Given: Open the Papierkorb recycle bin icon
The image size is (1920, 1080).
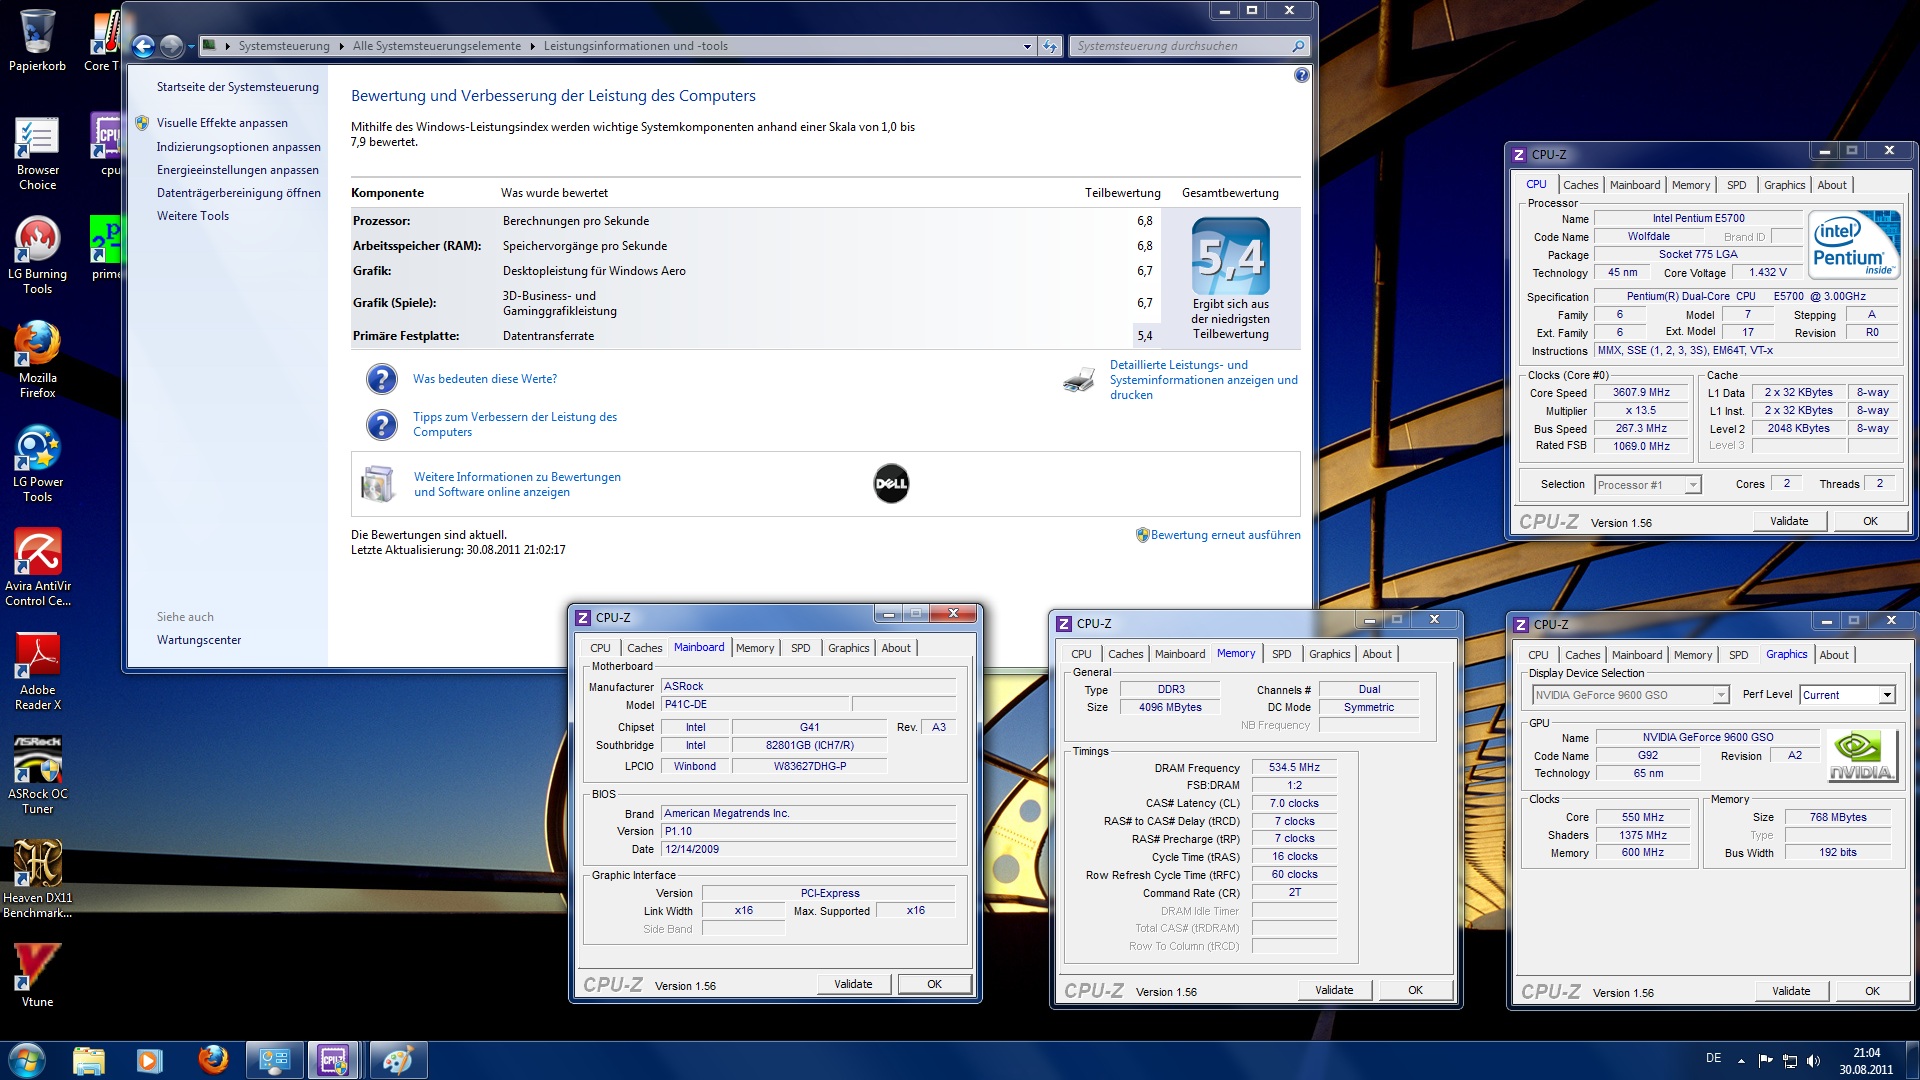Looking at the screenshot, I should click(x=37, y=40).
